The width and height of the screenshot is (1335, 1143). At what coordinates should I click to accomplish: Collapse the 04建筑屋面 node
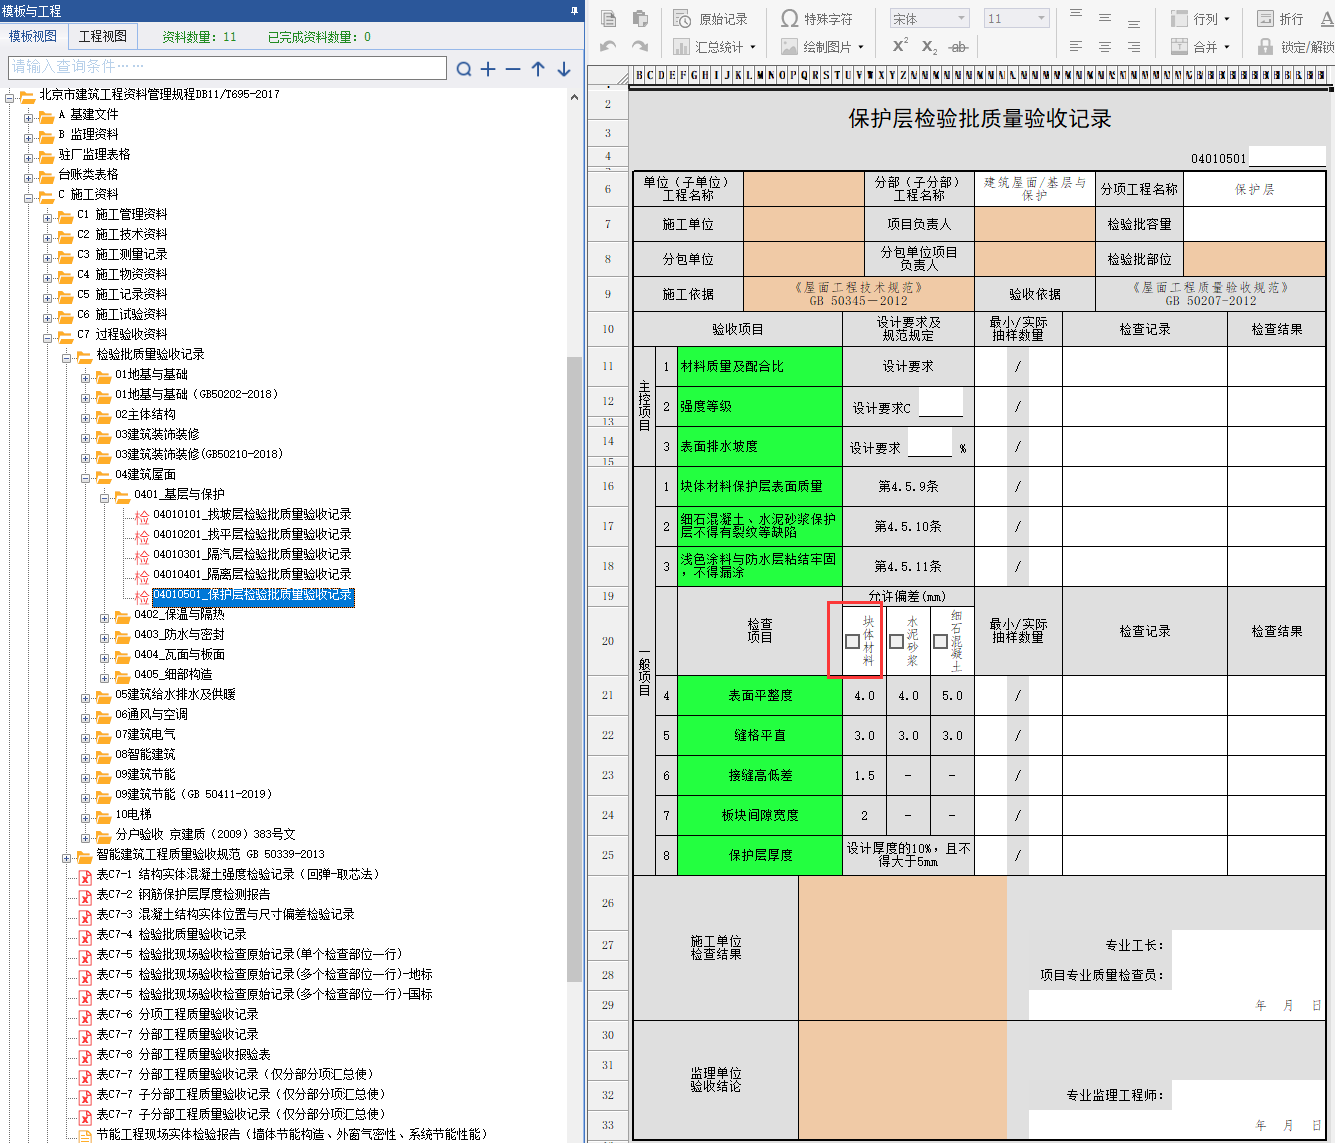tap(85, 478)
